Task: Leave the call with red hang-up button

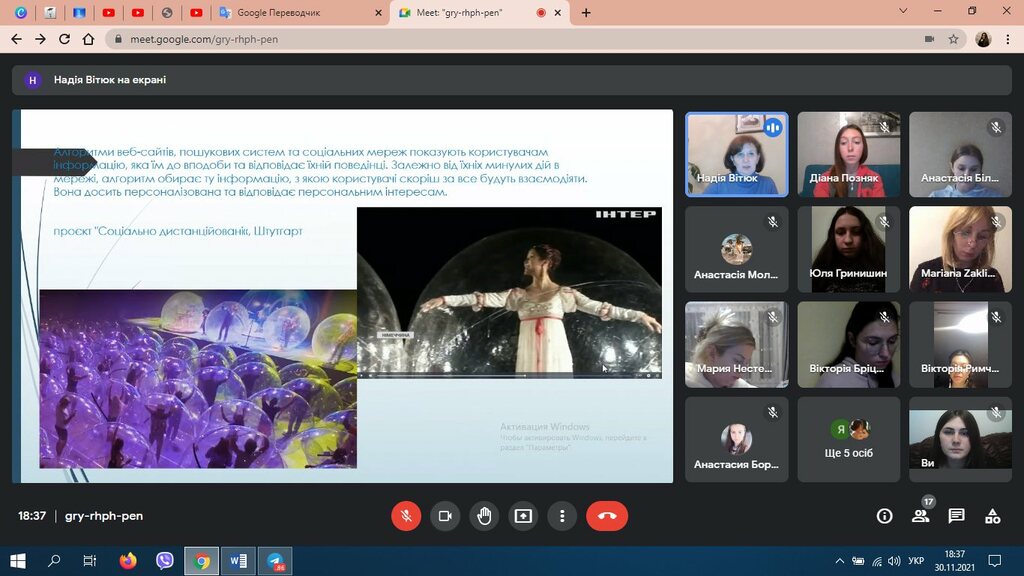Action: 607,516
